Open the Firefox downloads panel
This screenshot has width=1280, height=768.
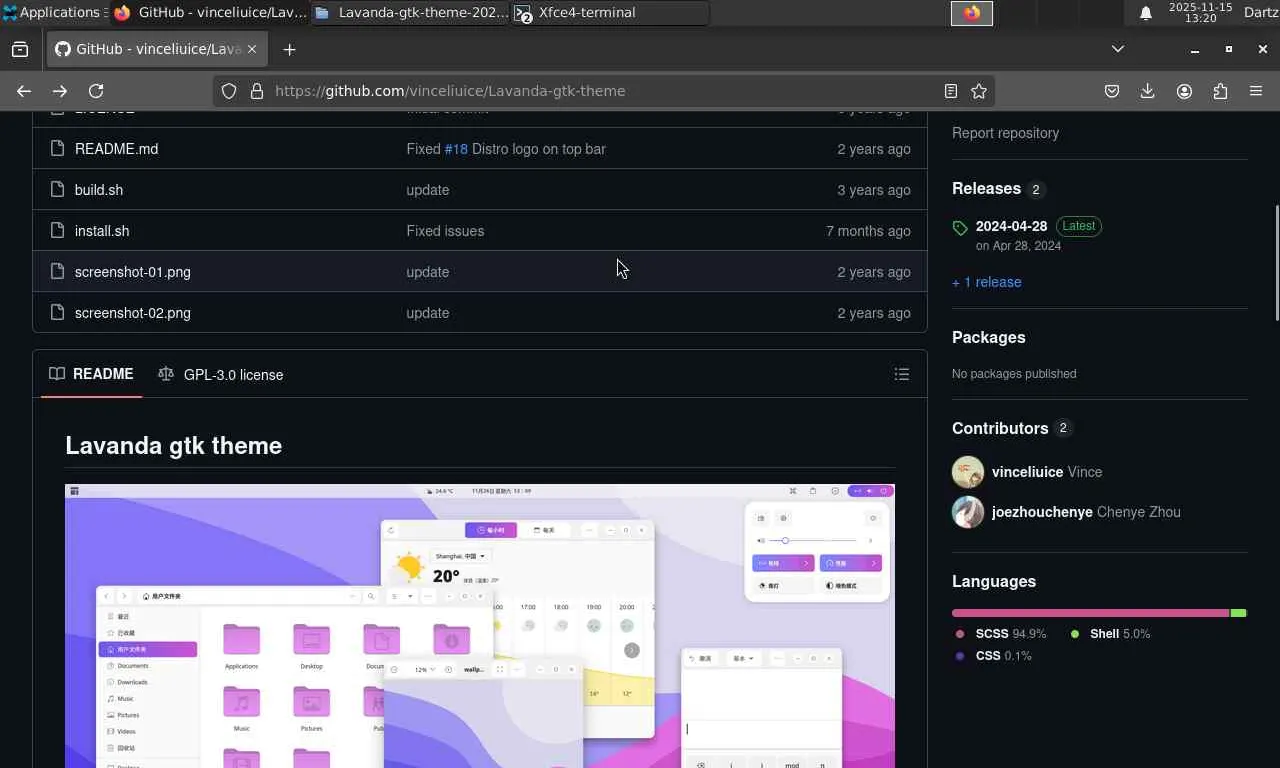click(x=1148, y=91)
